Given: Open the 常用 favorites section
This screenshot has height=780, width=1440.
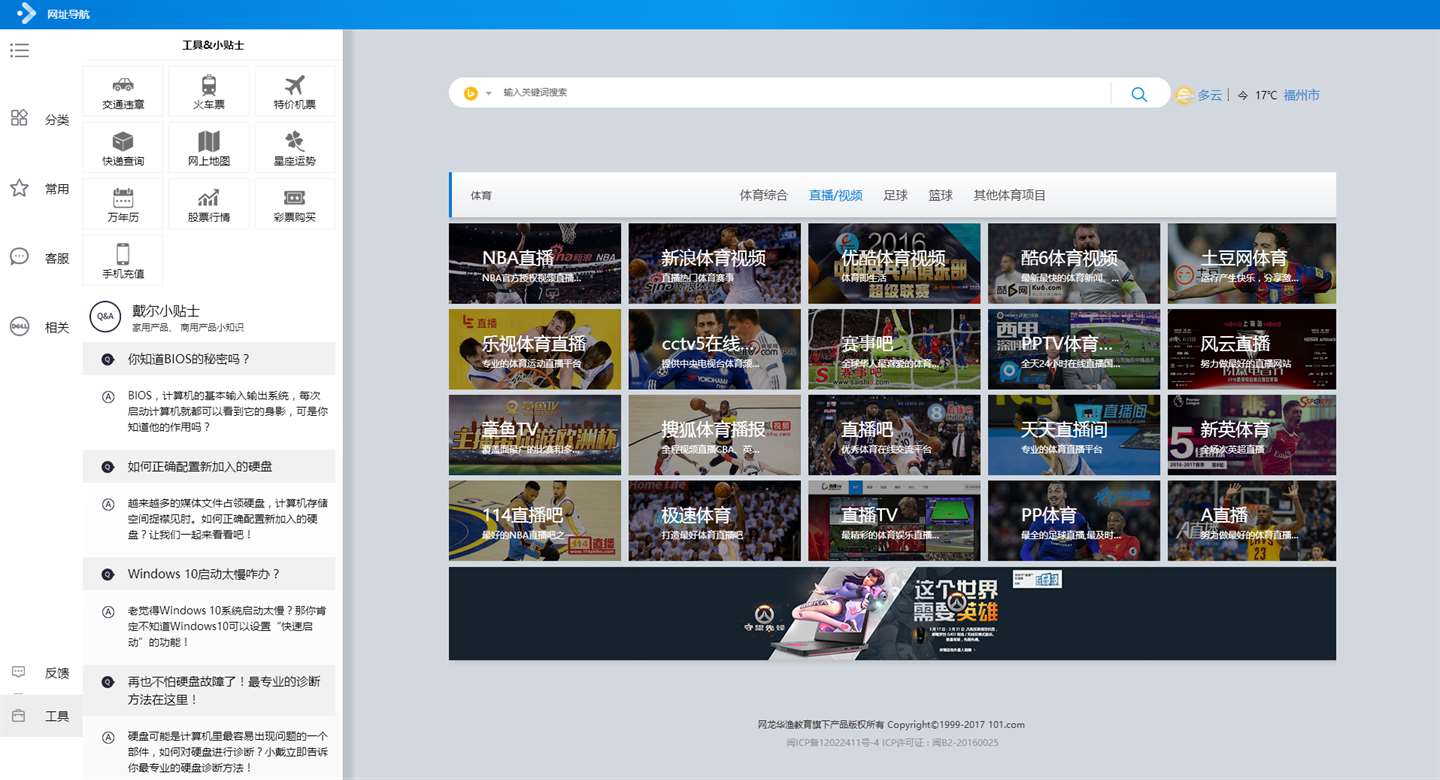Looking at the screenshot, I should coord(40,188).
